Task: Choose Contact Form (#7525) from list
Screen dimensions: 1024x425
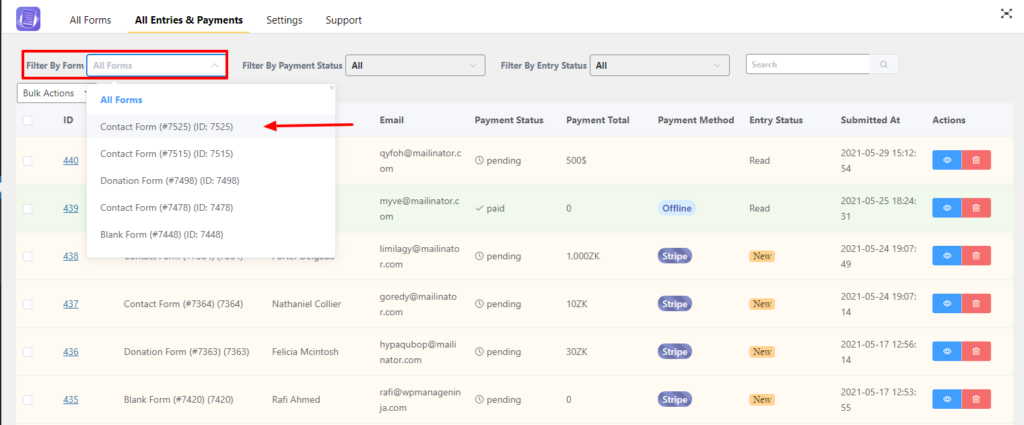Action: 166,127
